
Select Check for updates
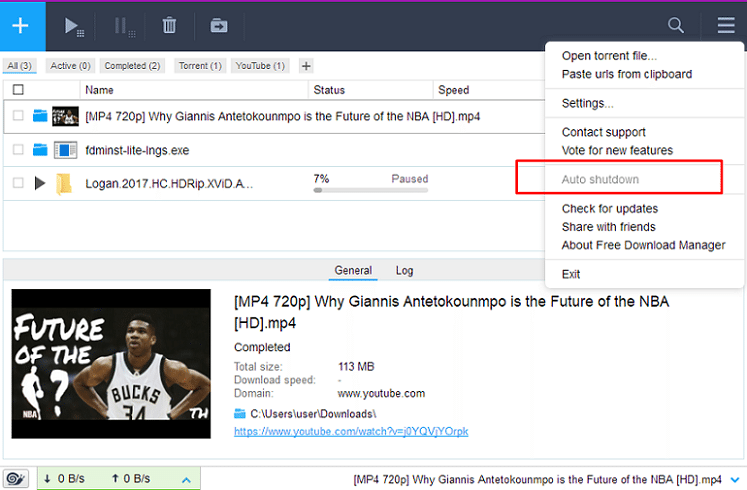609,209
